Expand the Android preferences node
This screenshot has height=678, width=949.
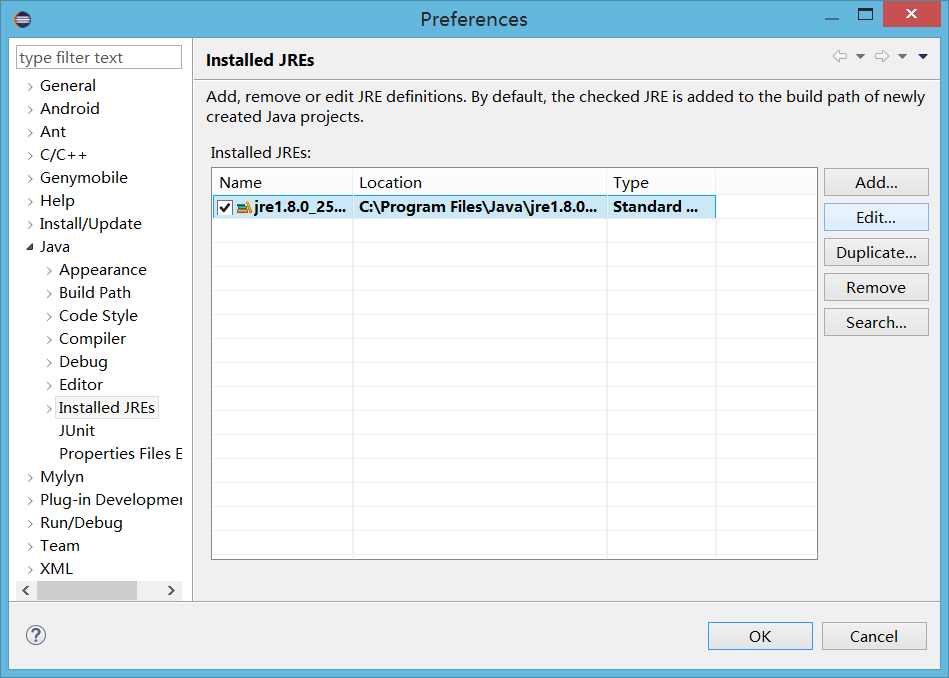(30, 109)
